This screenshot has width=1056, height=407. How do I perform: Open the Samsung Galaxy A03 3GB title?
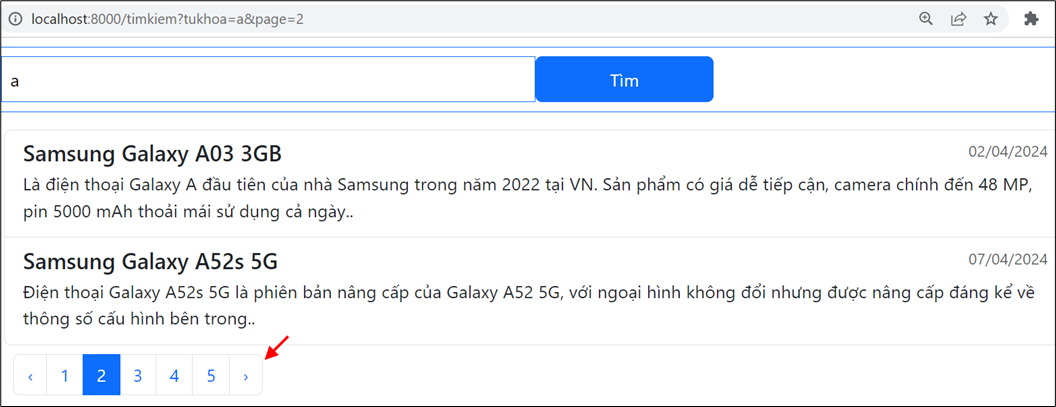click(x=152, y=154)
